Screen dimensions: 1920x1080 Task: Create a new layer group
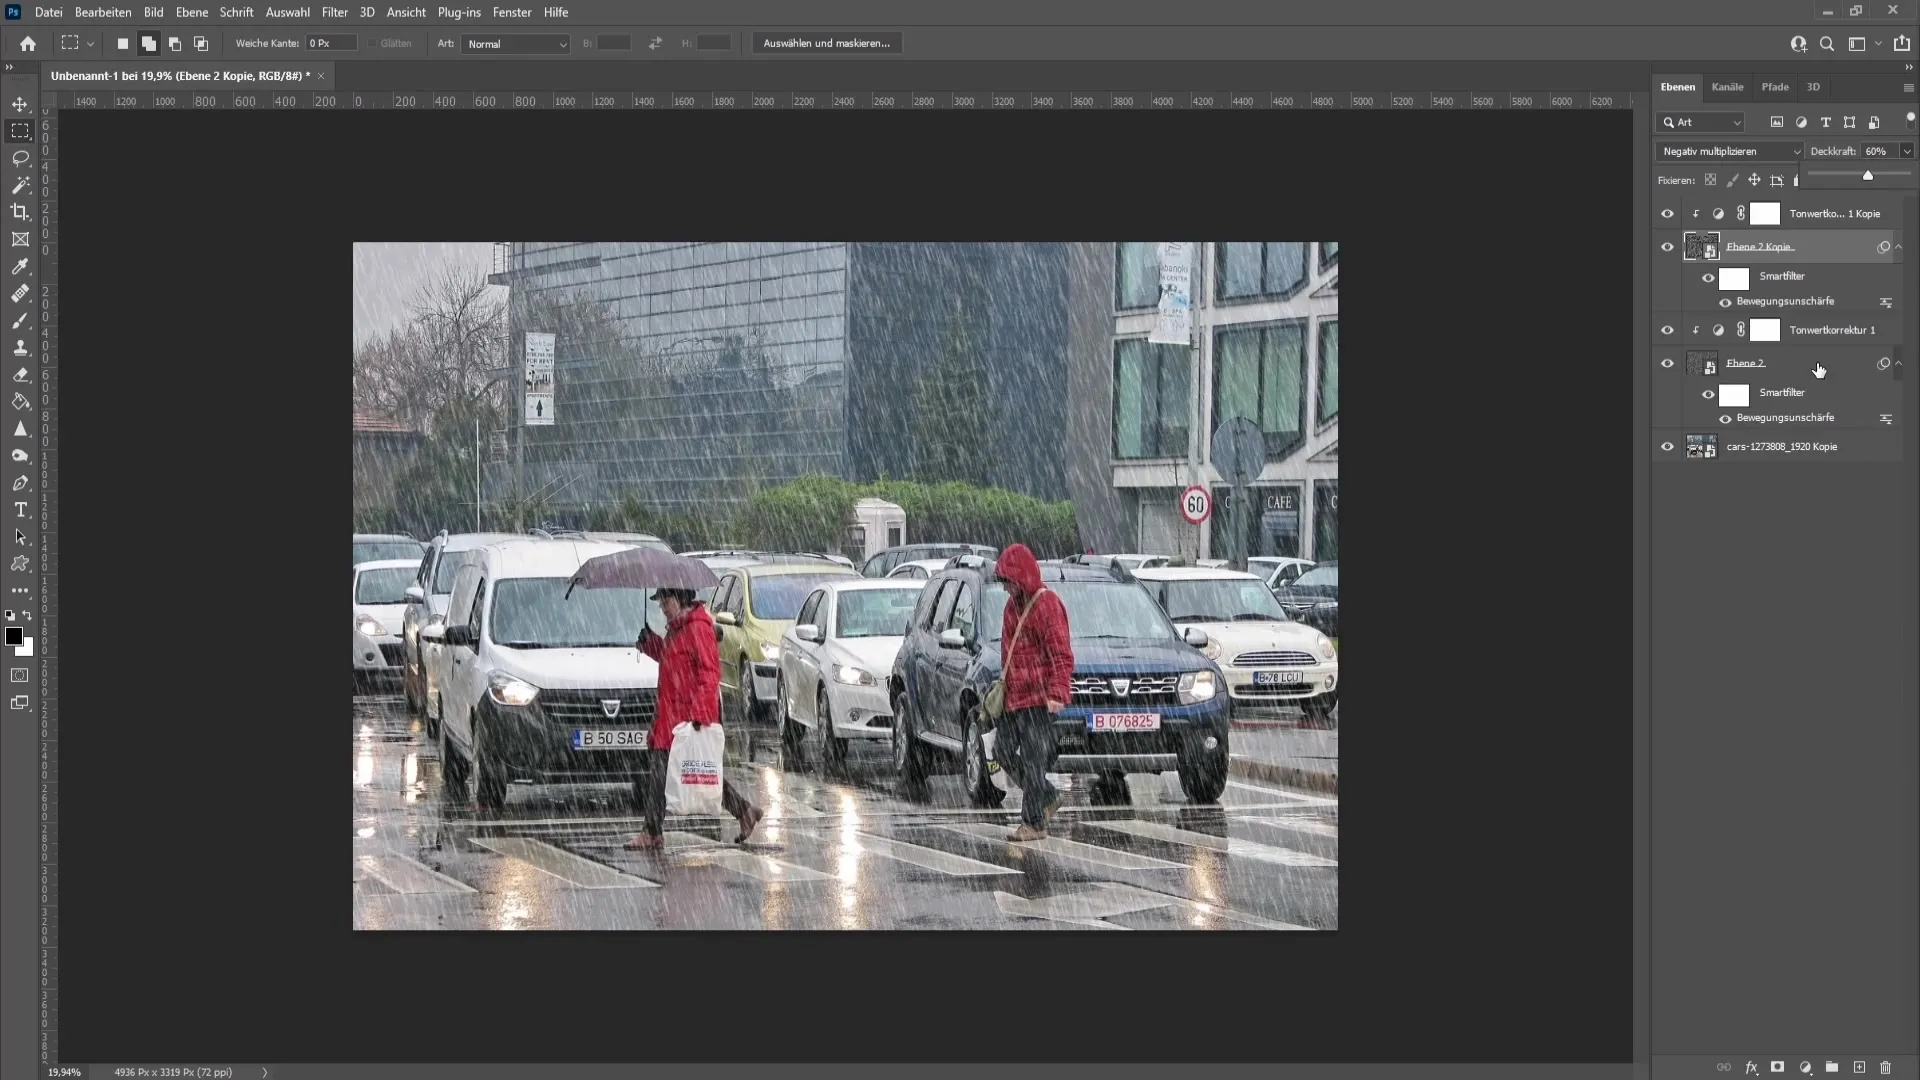[x=1832, y=1068]
